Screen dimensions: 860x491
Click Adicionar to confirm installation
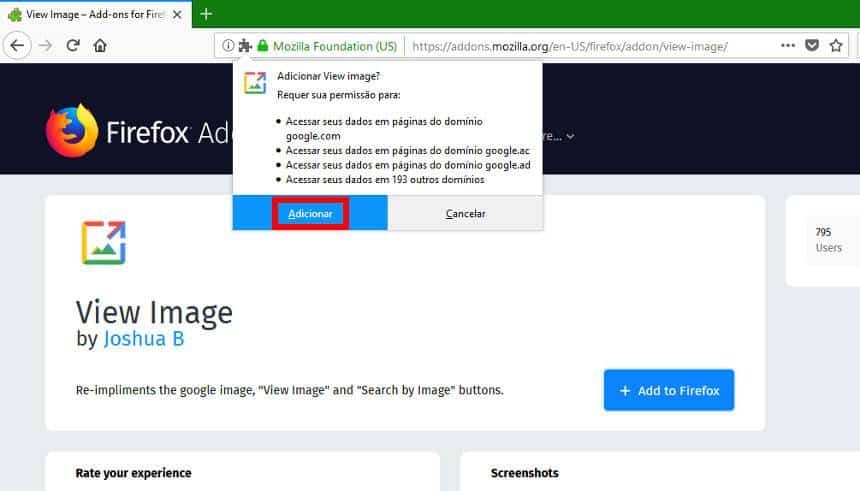coord(310,214)
